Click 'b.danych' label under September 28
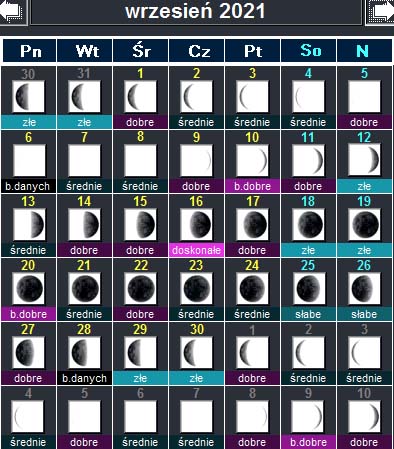 coord(84,378)
